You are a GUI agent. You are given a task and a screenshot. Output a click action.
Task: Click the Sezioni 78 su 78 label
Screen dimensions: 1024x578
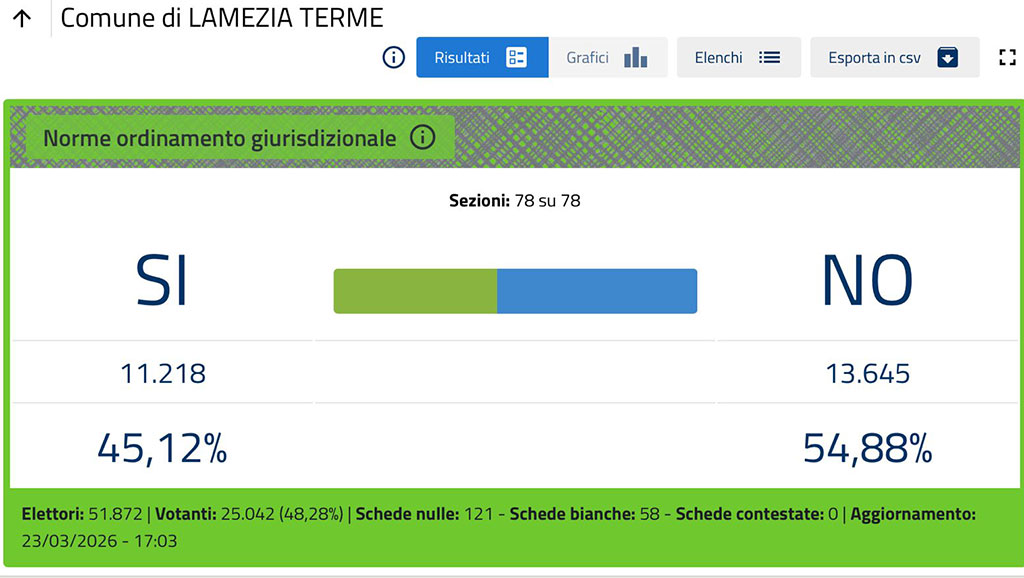coord(515,201)
